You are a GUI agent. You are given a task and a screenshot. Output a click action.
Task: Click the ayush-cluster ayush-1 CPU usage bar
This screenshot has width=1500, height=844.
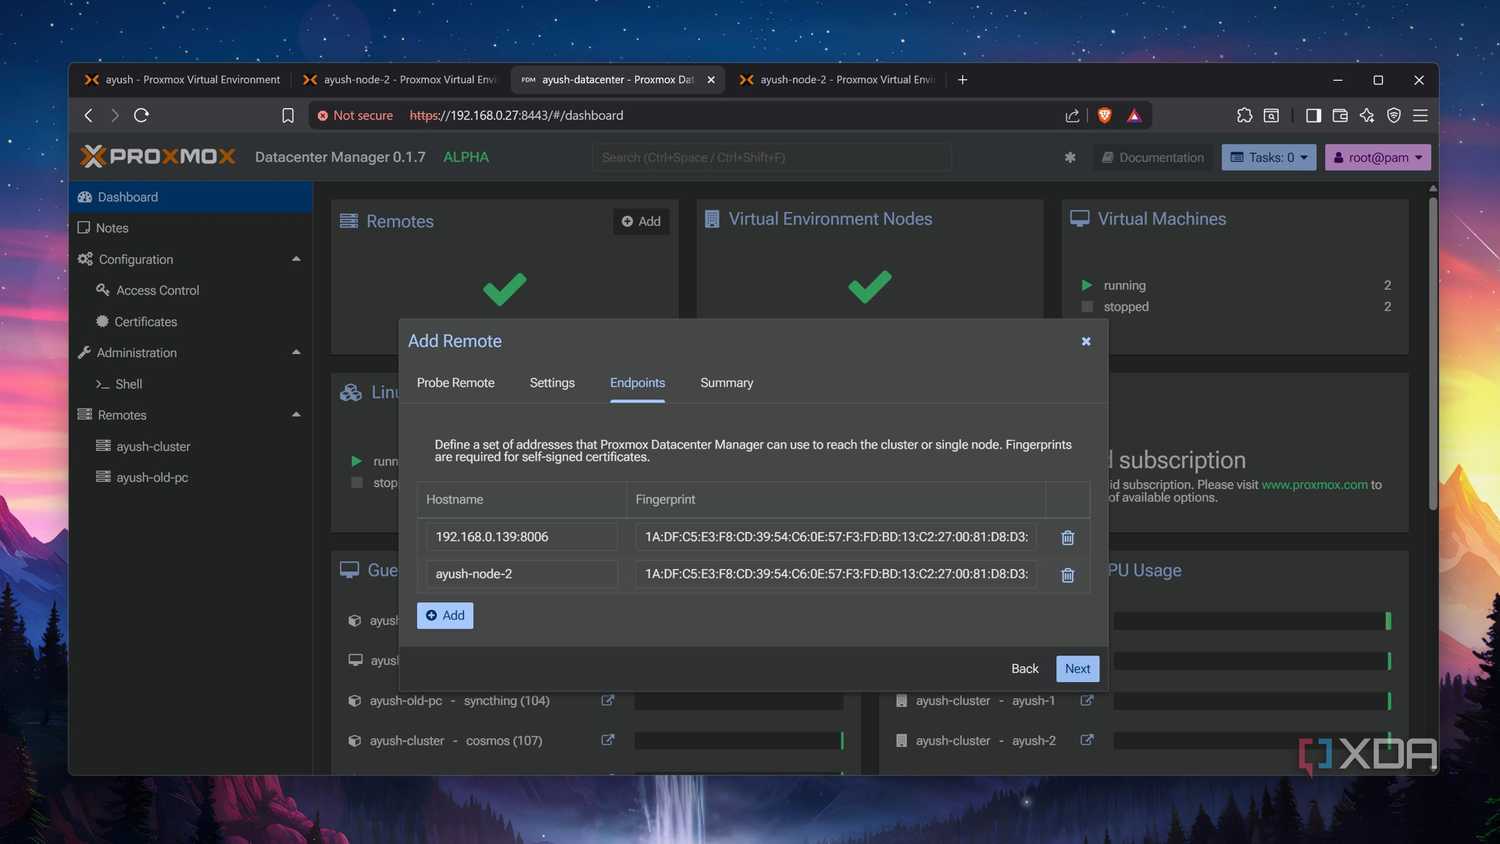pyautogui.click(x=1252, y=701)
